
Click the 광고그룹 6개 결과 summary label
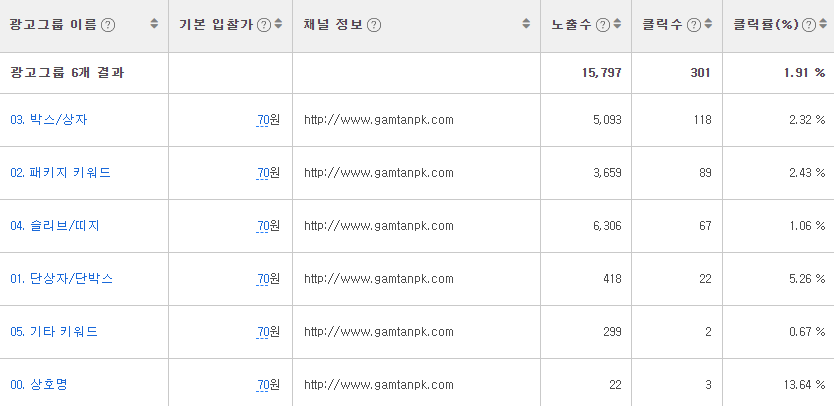pyautogui.click(x=67, y=73)
